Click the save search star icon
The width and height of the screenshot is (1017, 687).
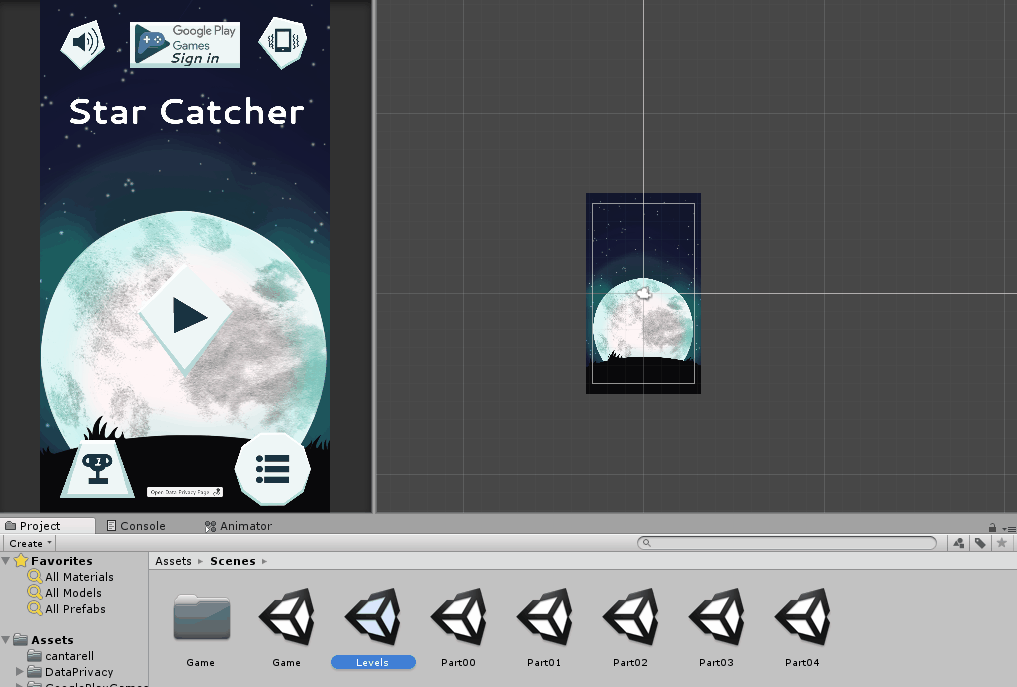1001,543
